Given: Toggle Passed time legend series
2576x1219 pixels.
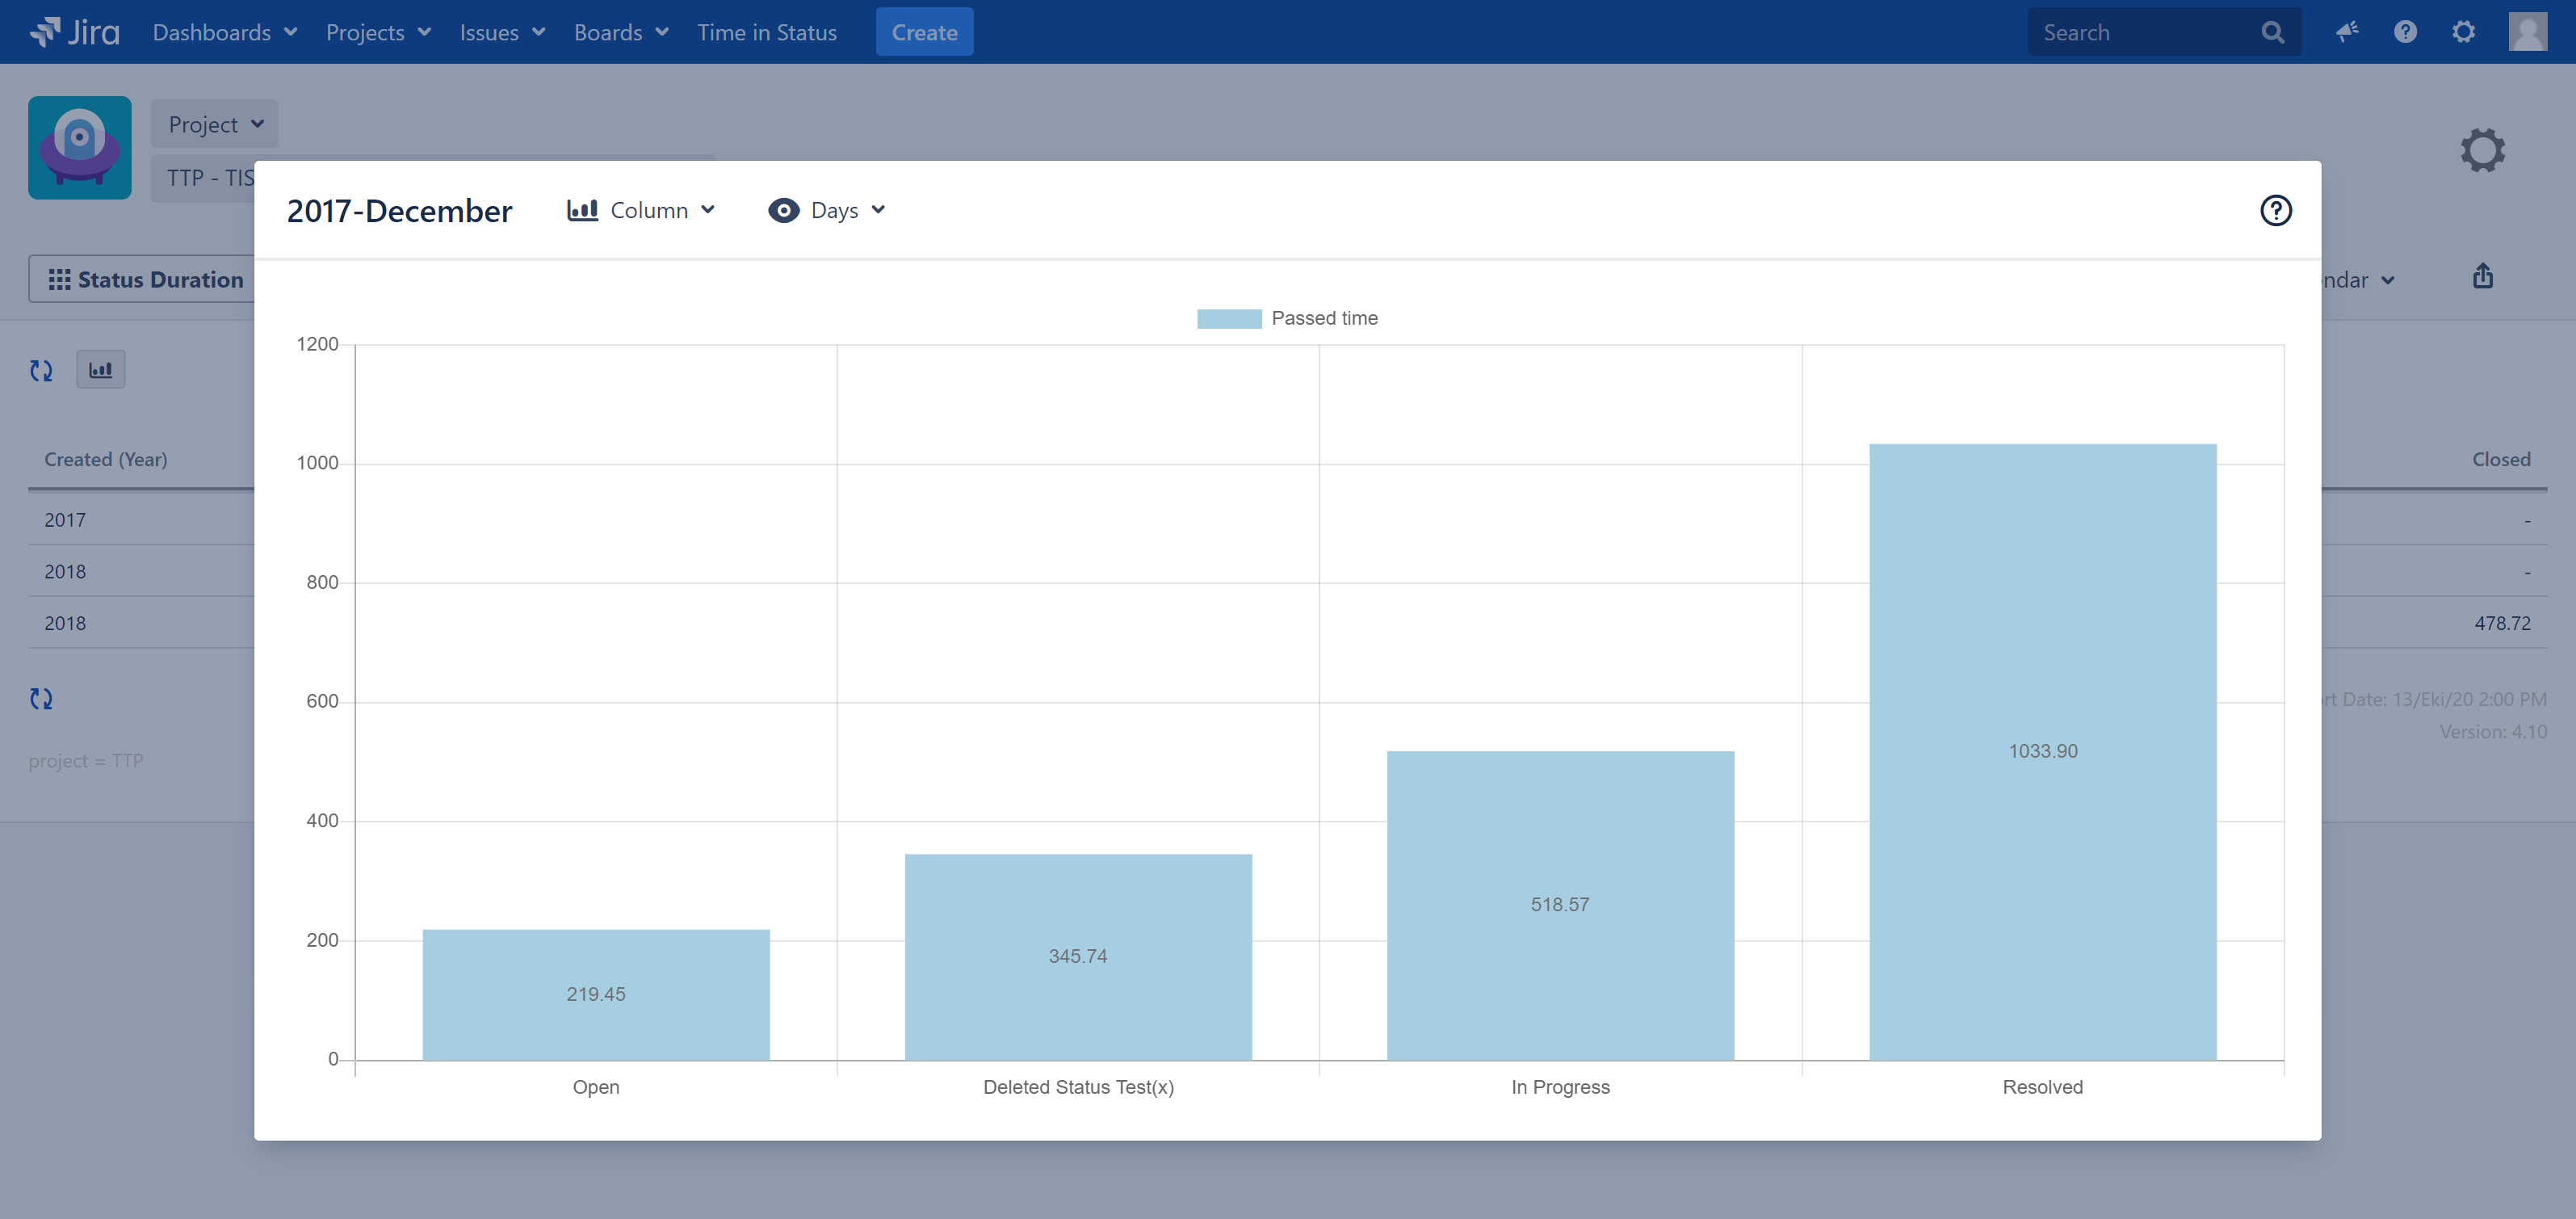Looking at the screenshot, I should pos(1287,318).
